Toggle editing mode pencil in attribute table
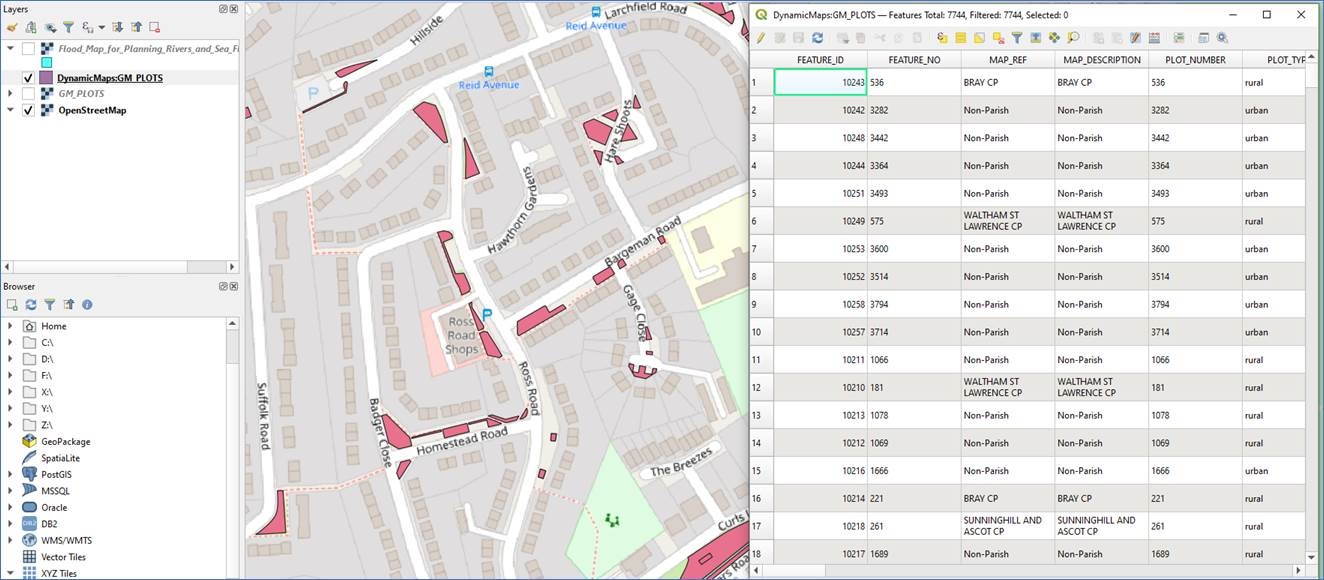Screen dimensions: 1324x580 click(760, 38)
